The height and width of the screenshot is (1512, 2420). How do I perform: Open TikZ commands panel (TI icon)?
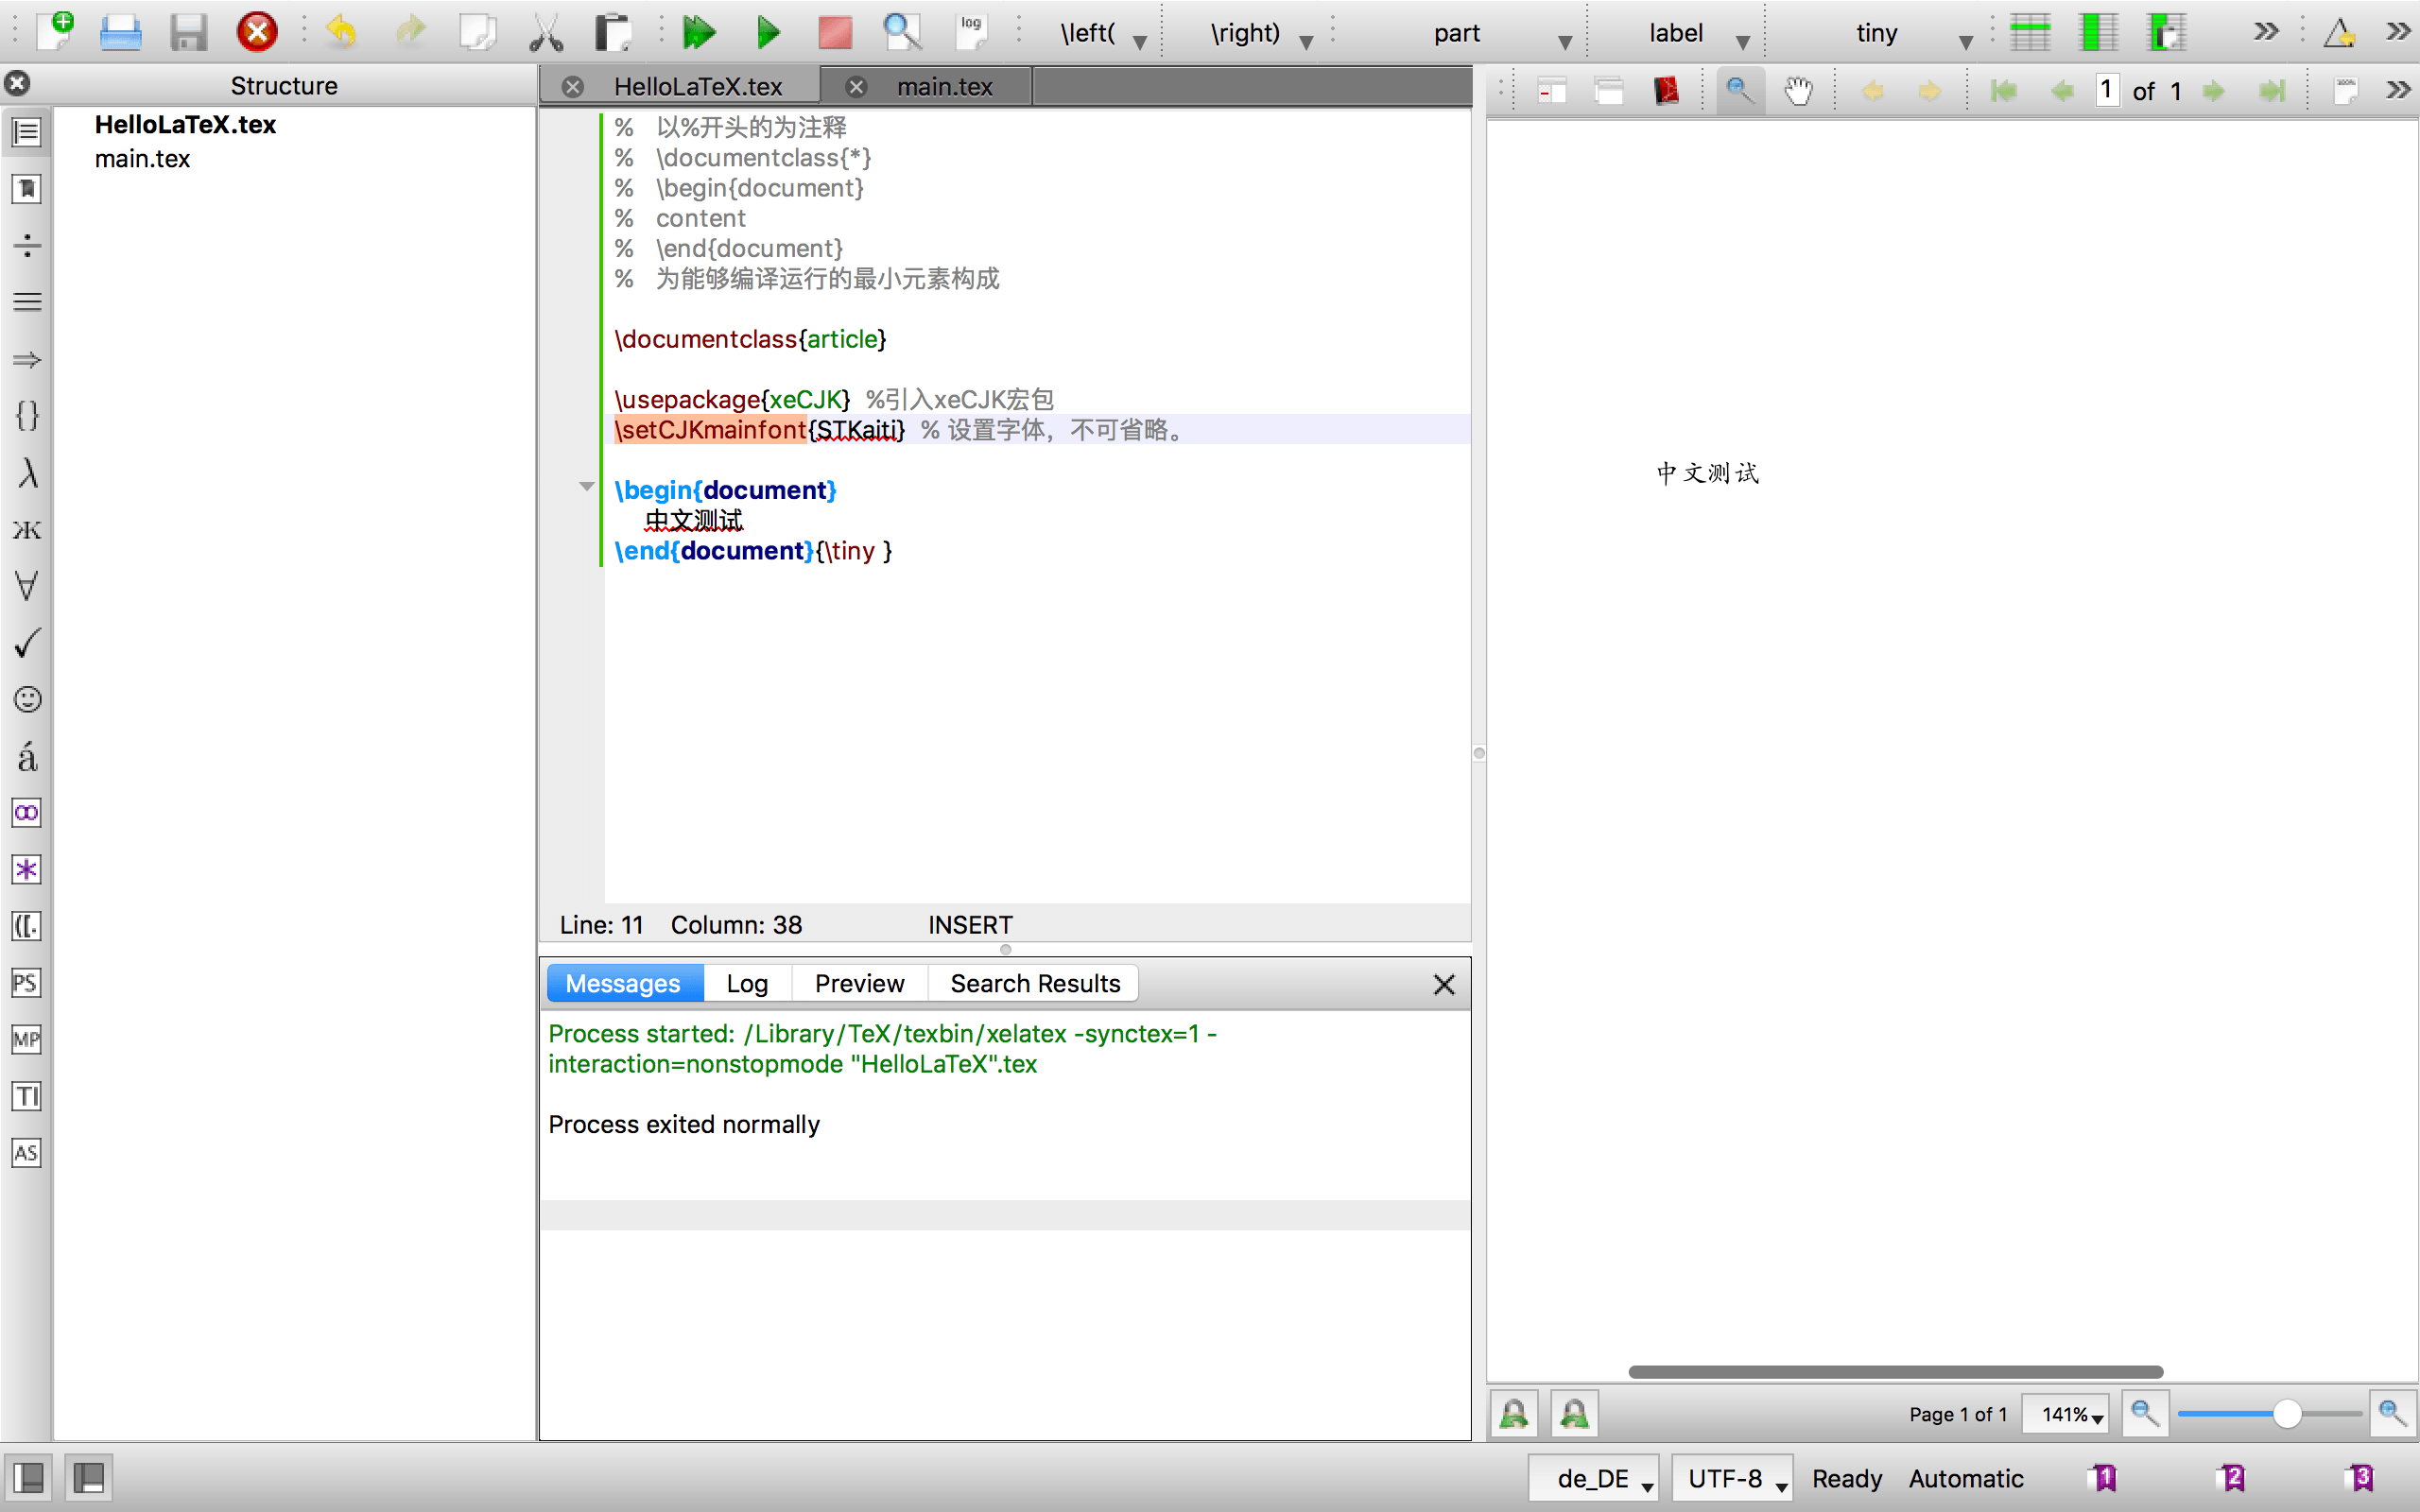27,1096
